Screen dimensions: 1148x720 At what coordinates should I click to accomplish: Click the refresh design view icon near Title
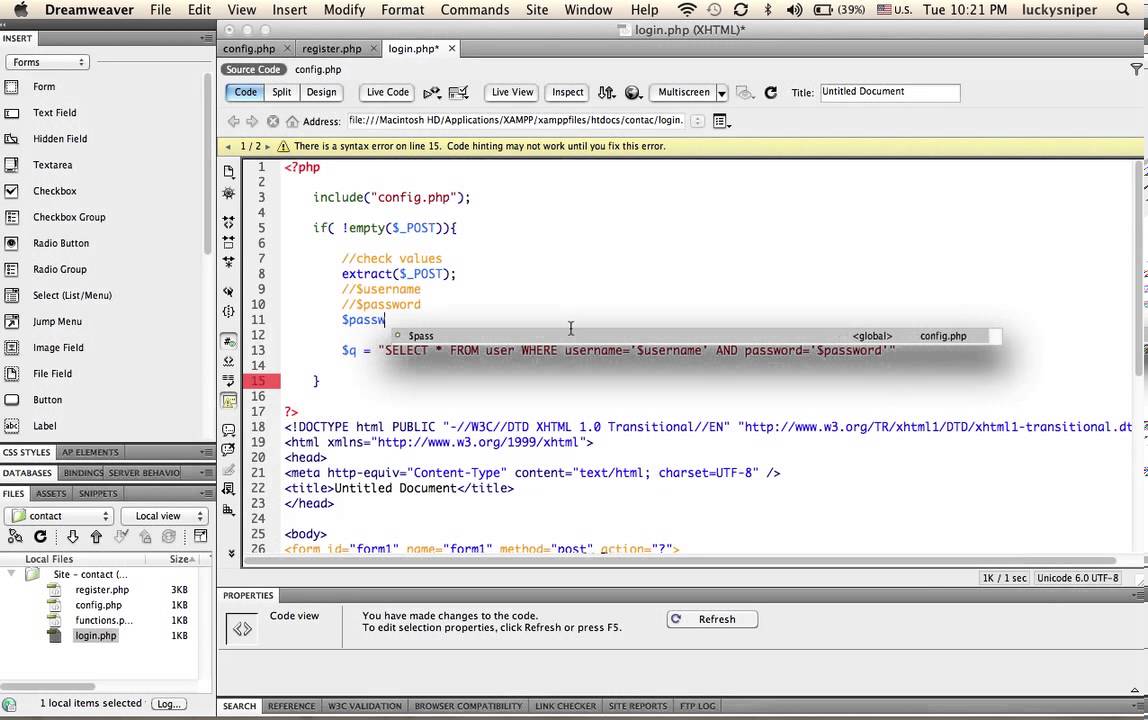[771, 92]
